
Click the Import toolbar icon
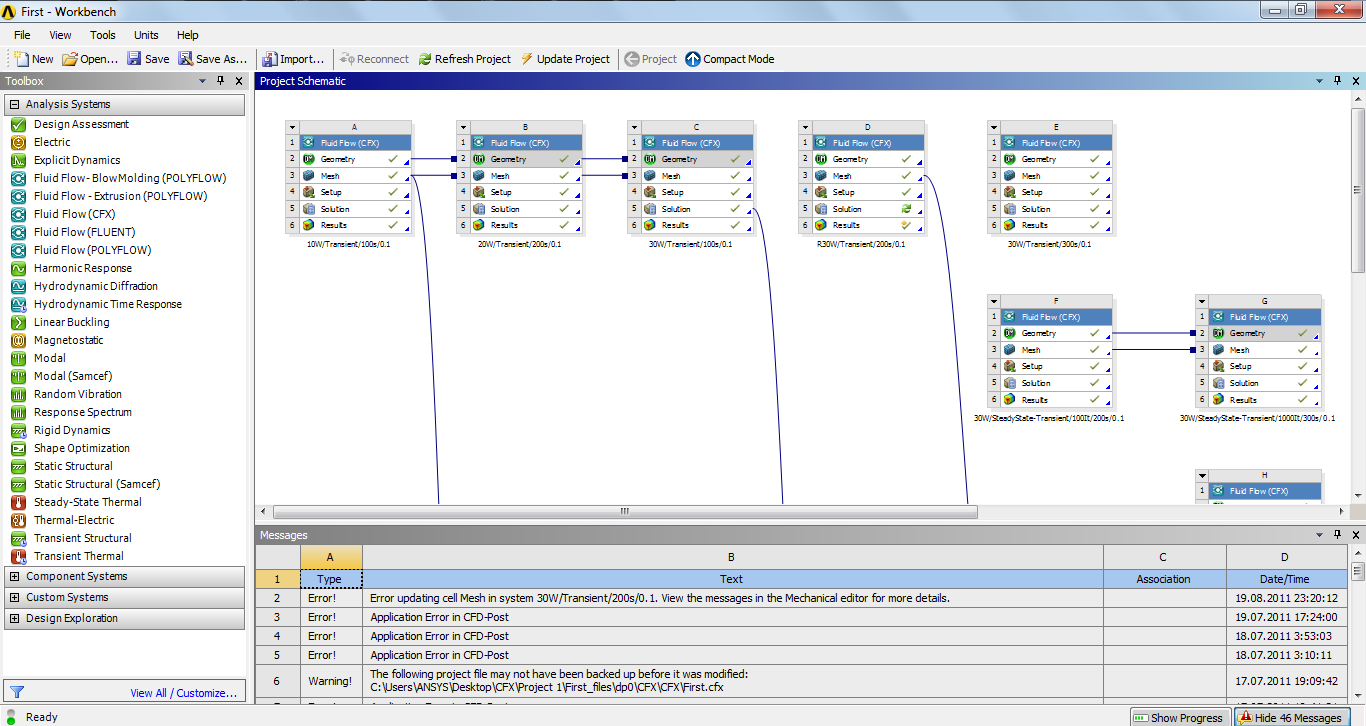269,59
